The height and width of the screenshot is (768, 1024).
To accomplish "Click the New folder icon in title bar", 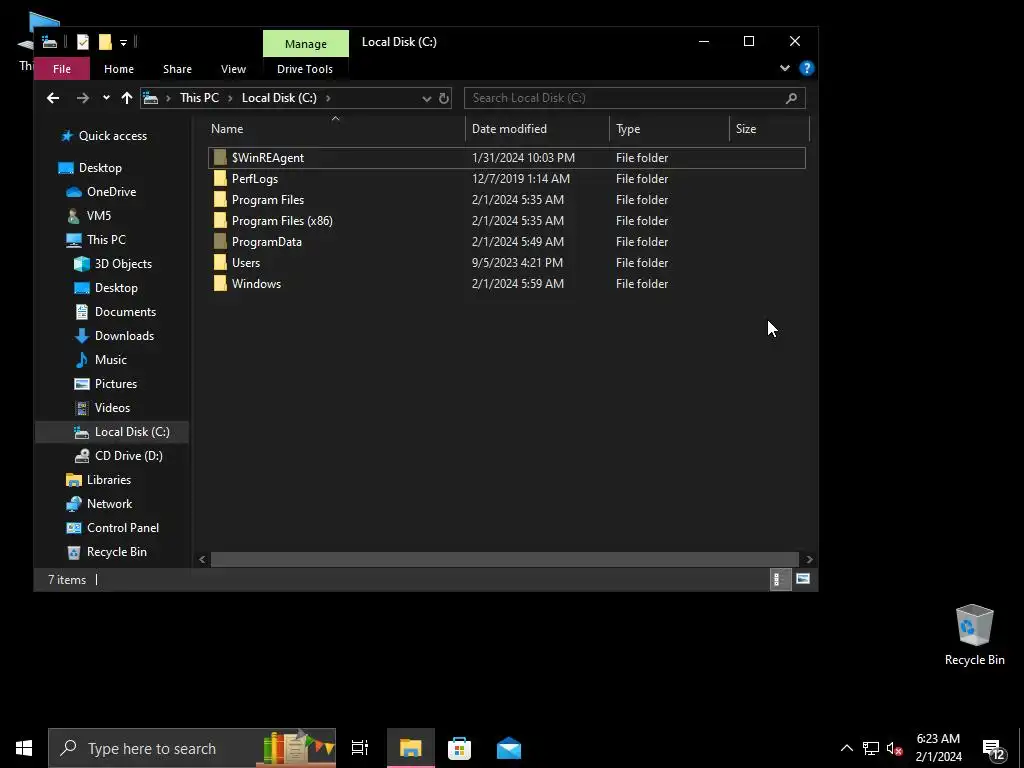I will (105, 42).
